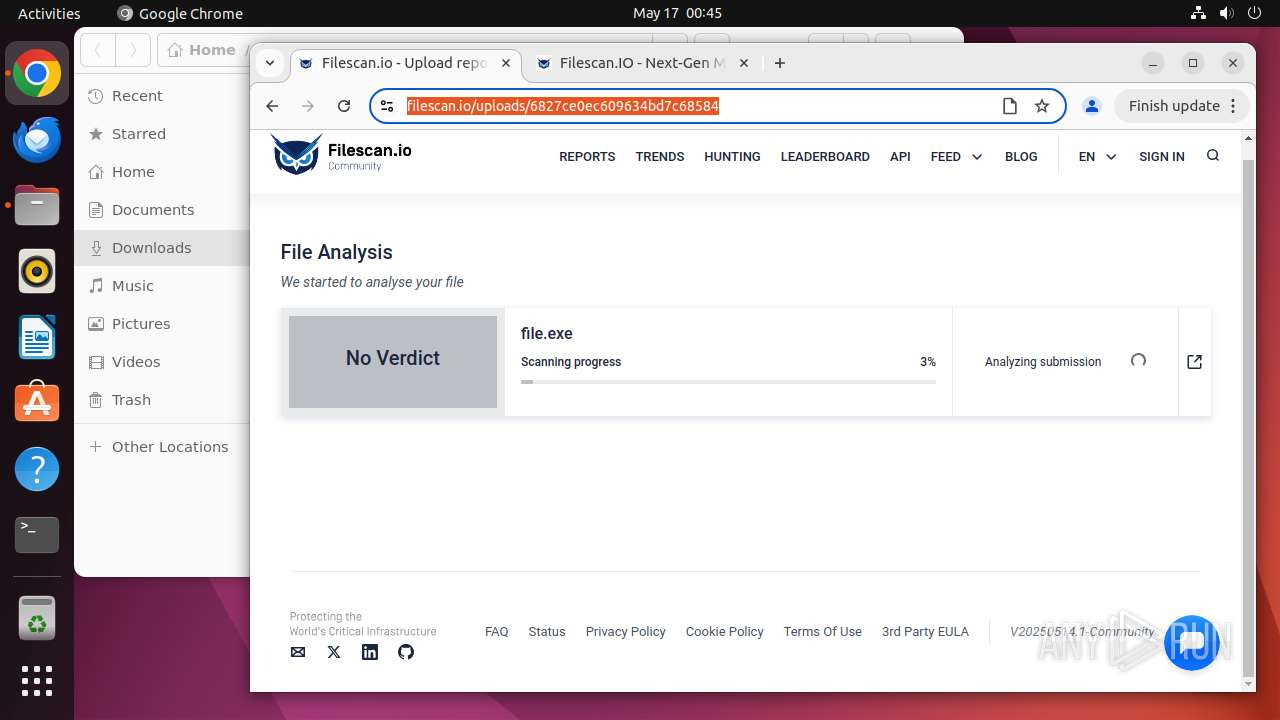Select Documents in Files sidebar
The width and height of the screenshot is (1280, 720).
tap(162, 210)
